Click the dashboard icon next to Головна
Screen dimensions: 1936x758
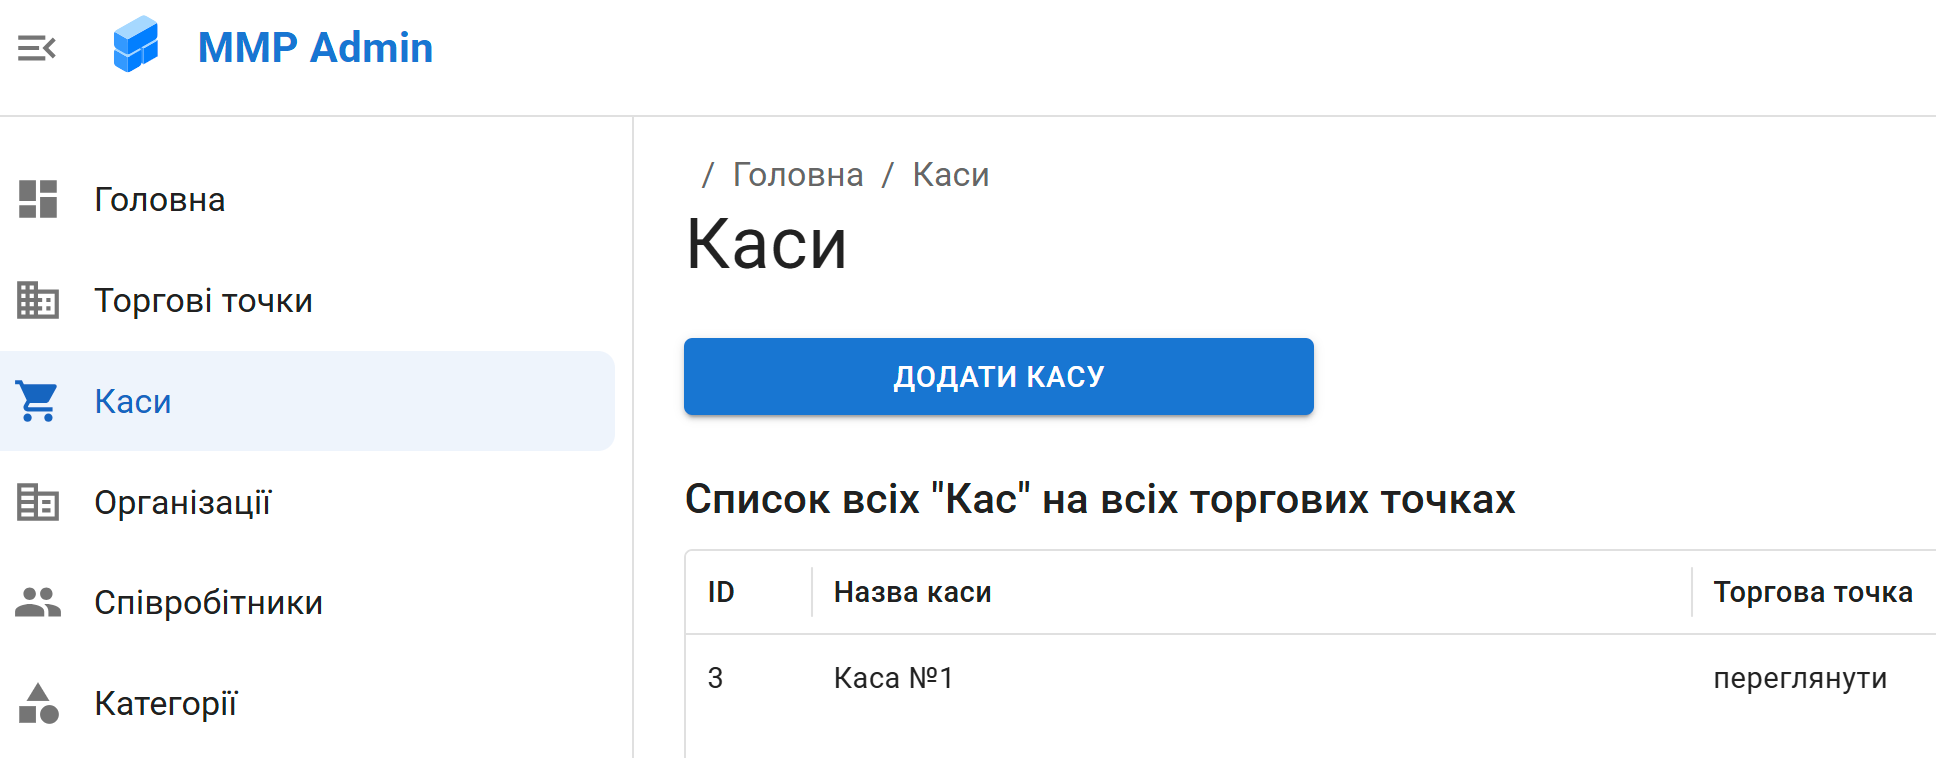(x=38, y=199)
